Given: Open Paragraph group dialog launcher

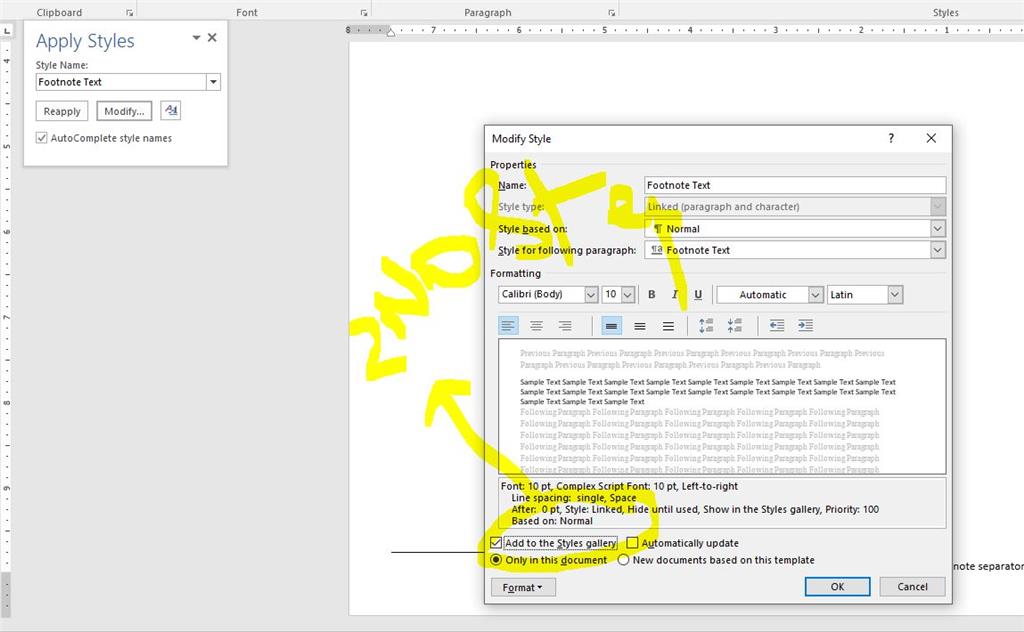Looking at the screenshot, I should [x=611, y=12].
